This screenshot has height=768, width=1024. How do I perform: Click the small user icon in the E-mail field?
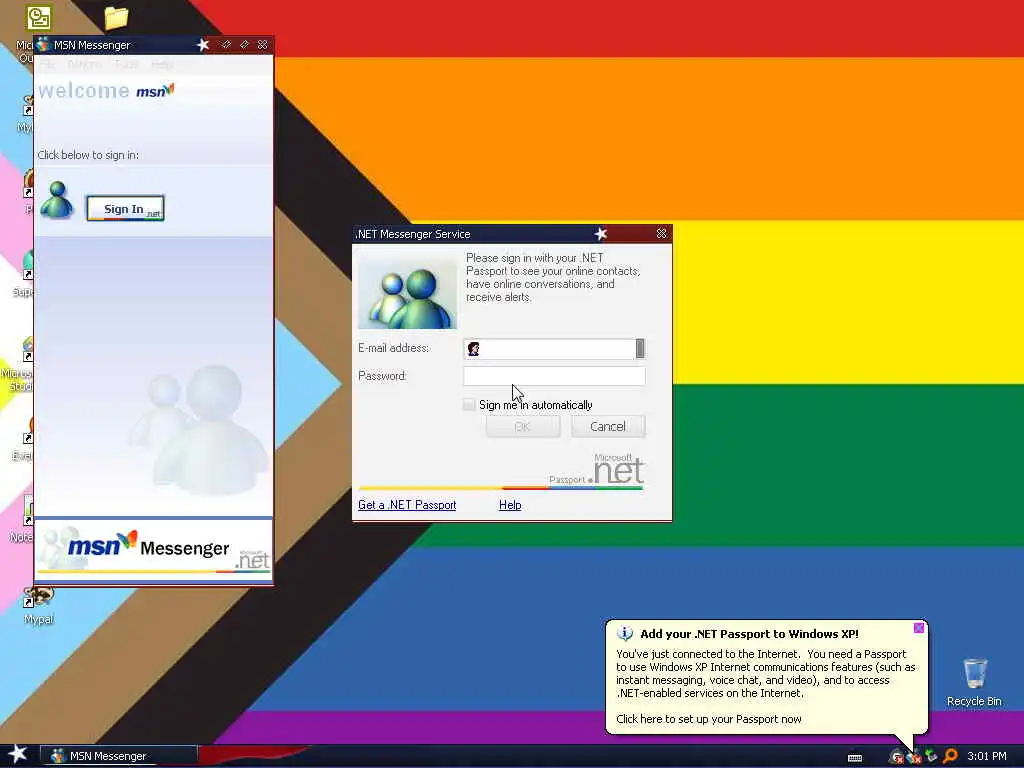tap(473, 349)
